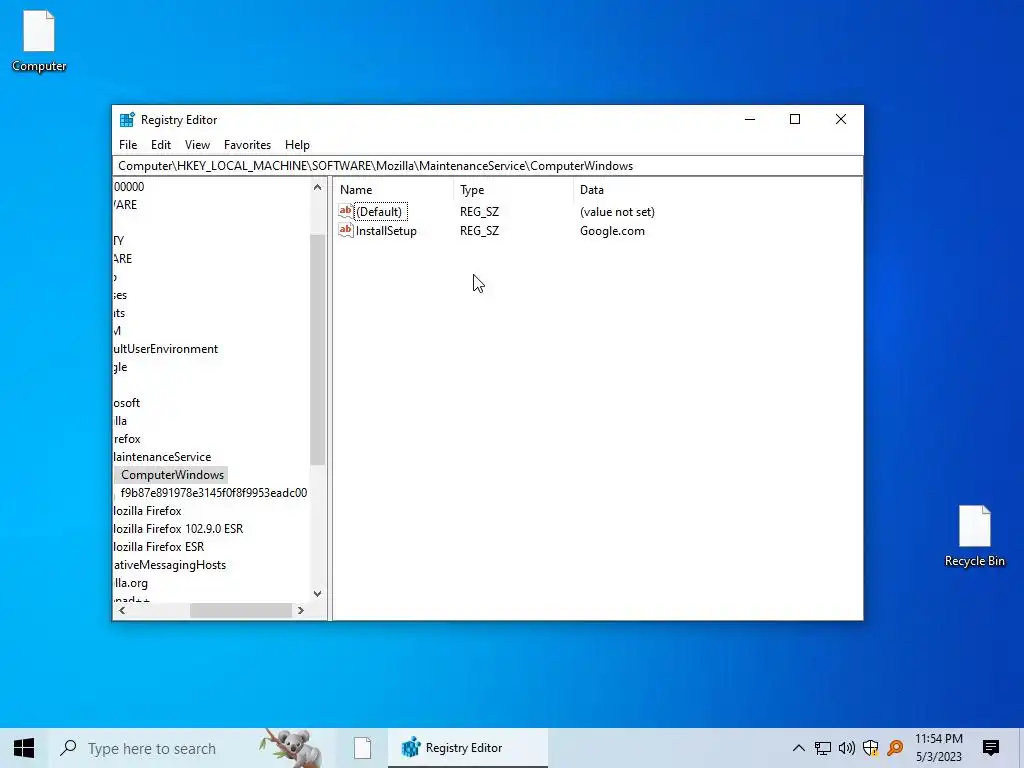Open the View menu
This screenshot has height=768, width=1024.
197,145
